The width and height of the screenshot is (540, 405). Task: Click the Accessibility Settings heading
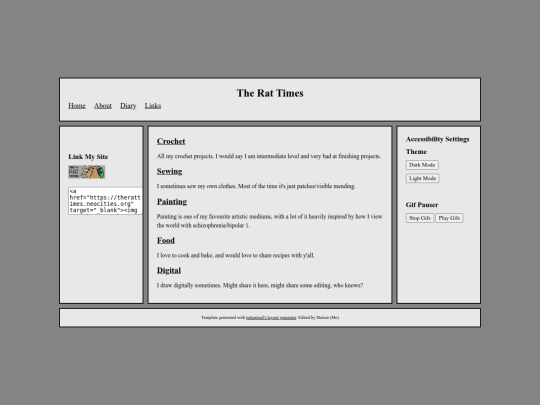tap(437, 139)
